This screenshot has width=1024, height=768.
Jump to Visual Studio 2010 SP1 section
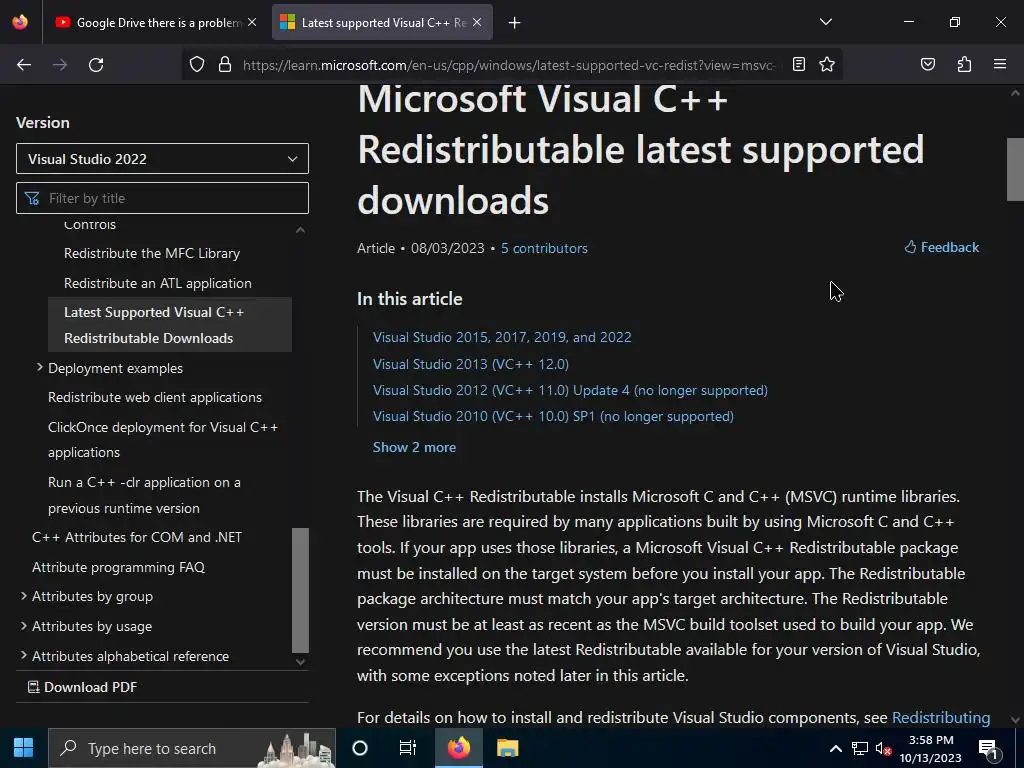pyautogui.click(x=553, y=416)
